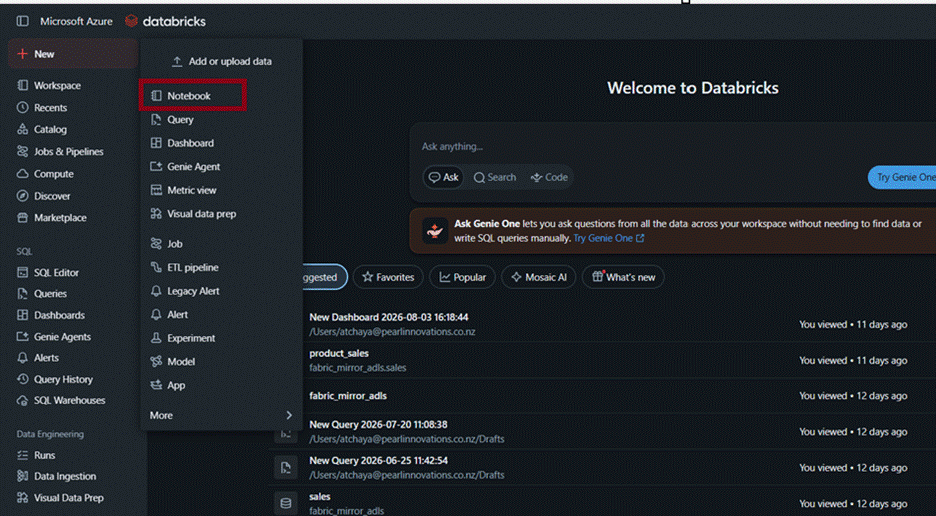Open the sales table item

pos(320,496)
